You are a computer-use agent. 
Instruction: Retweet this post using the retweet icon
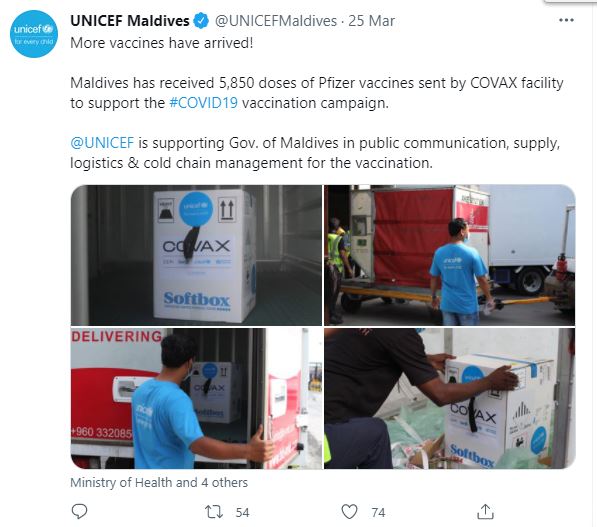214,512
